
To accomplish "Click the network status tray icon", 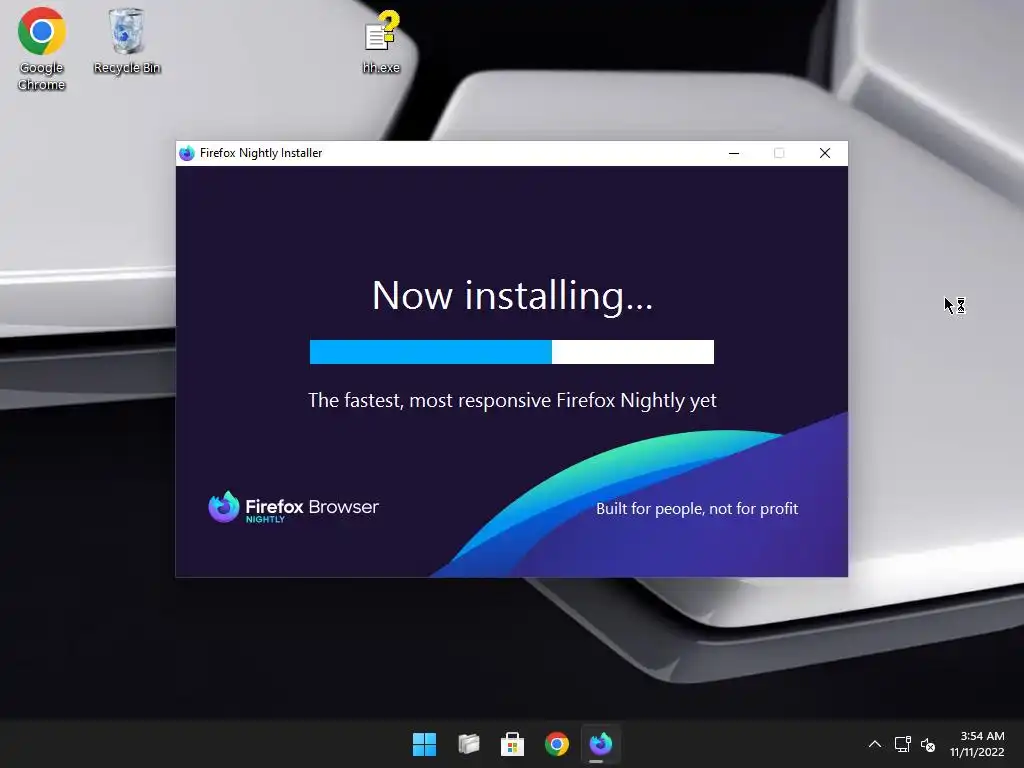I will click(x=903, y=744).
